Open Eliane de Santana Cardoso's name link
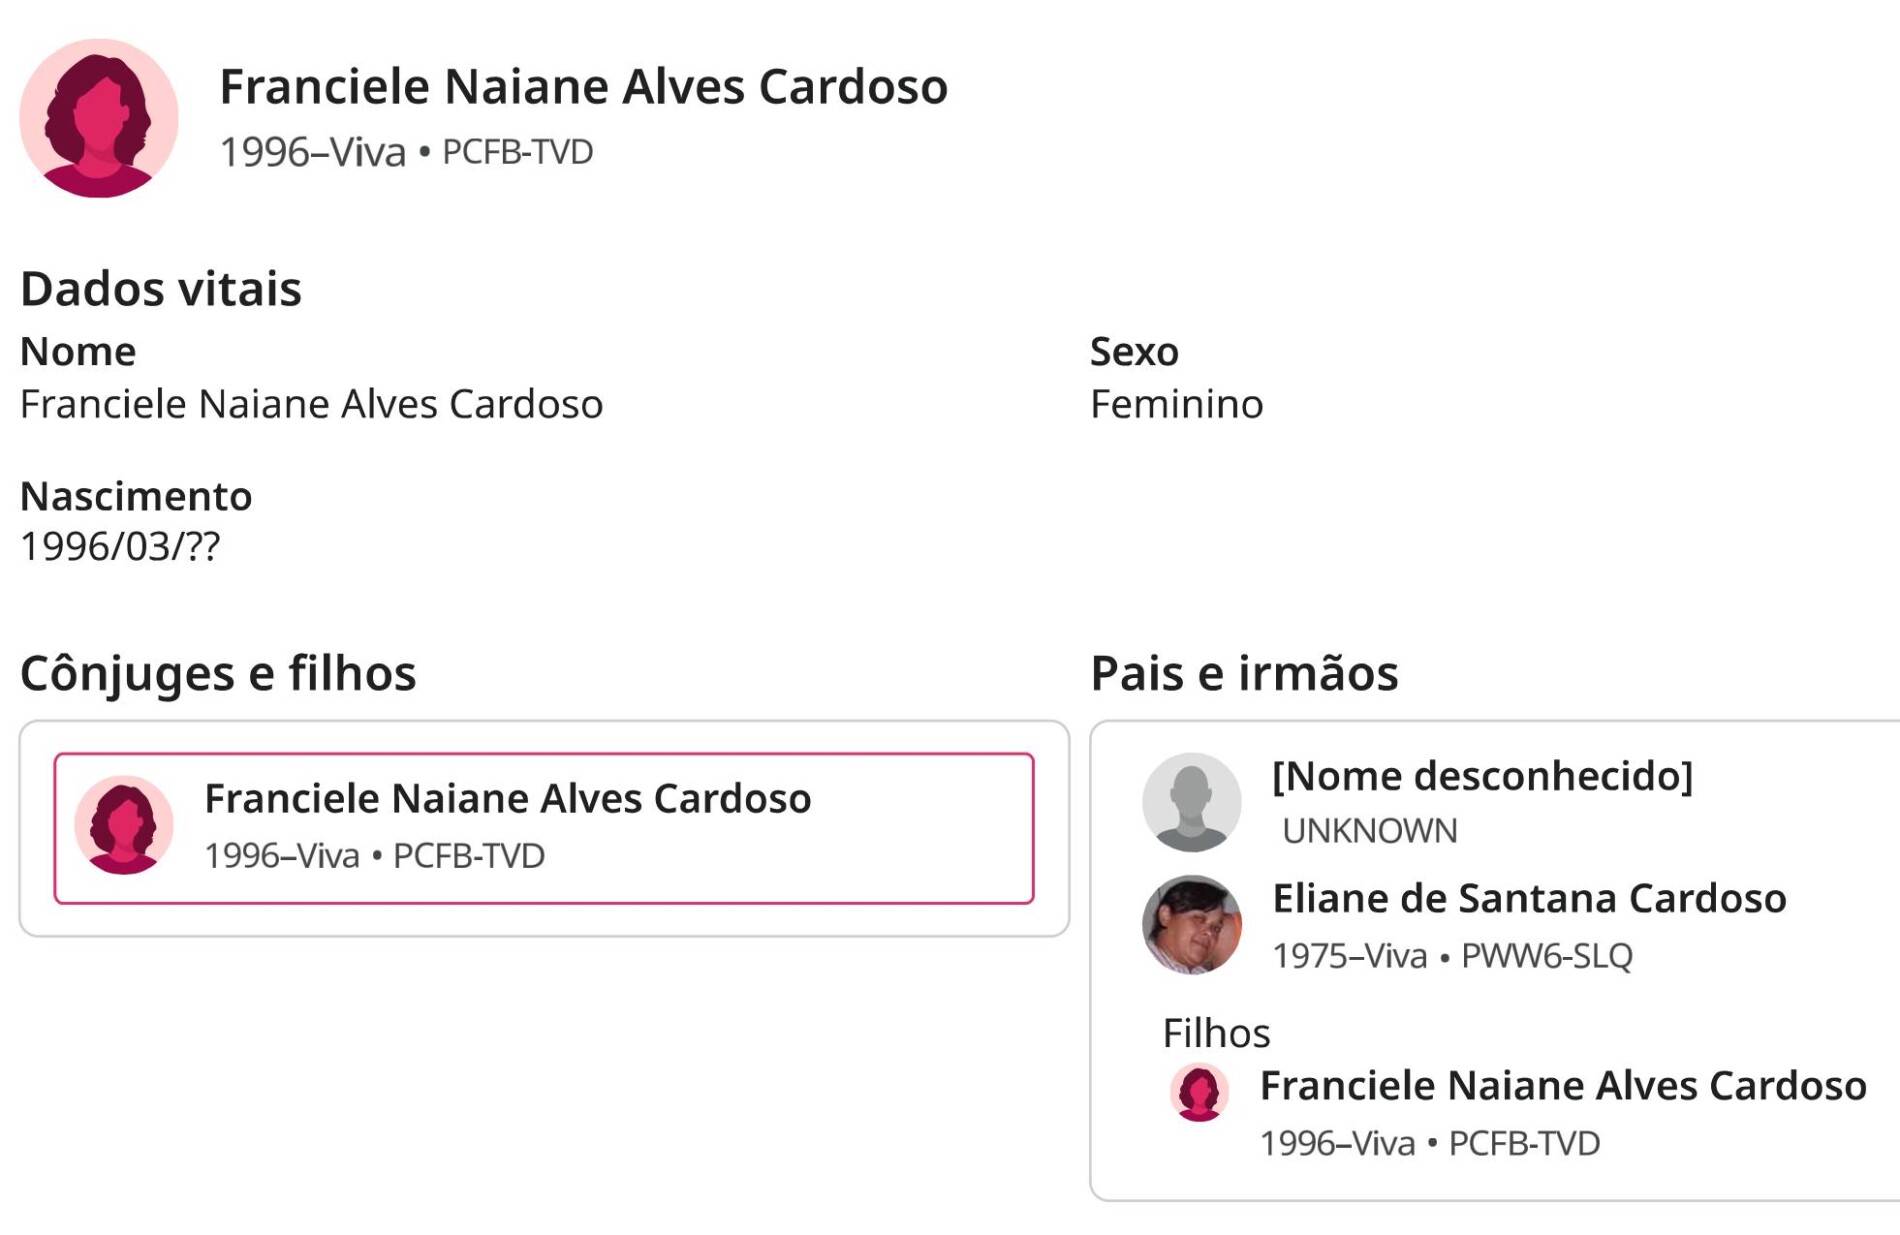The height and width of the screenshot is (1235, 1900). coord(1528,898)
